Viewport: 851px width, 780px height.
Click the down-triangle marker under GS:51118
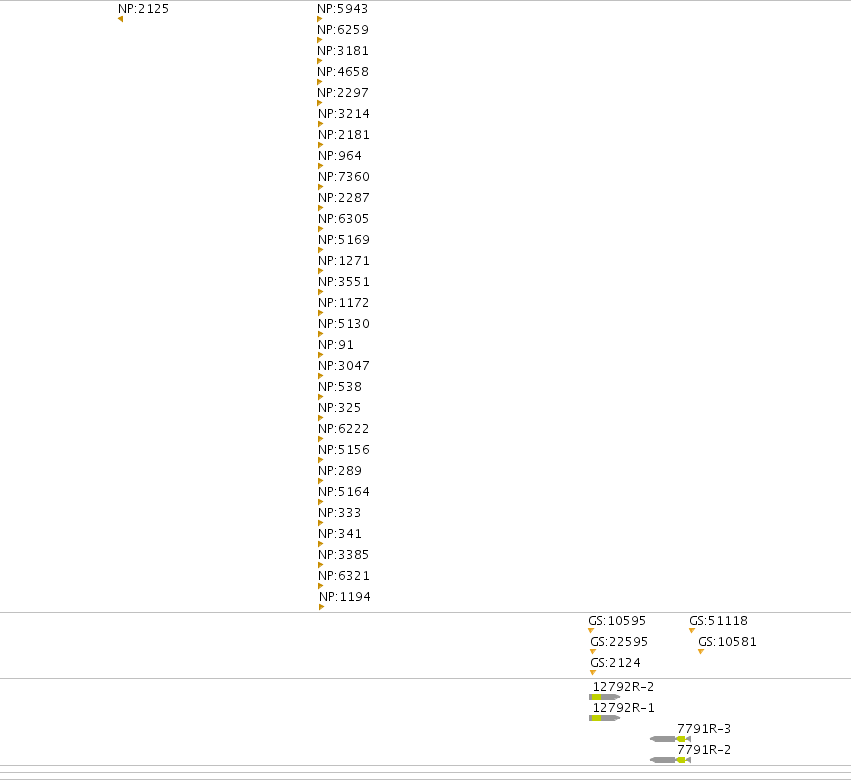click(x=692, y=631)
